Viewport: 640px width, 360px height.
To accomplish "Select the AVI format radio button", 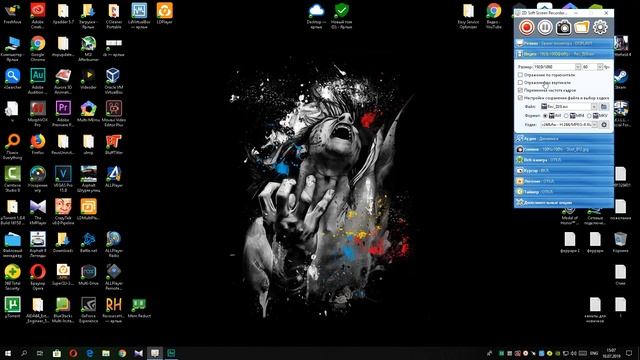I will tap(545, 116).
